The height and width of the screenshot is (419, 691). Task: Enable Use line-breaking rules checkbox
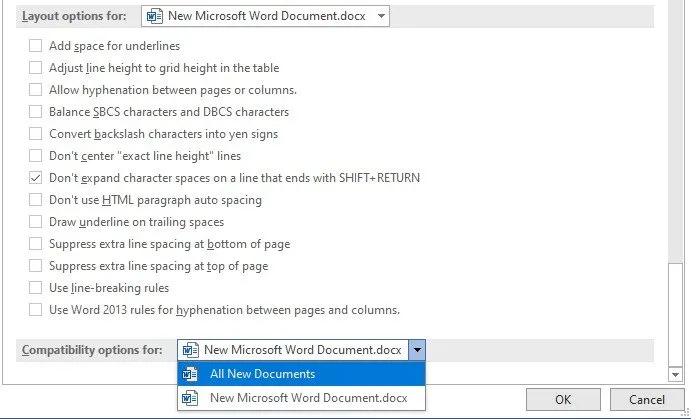36,288
